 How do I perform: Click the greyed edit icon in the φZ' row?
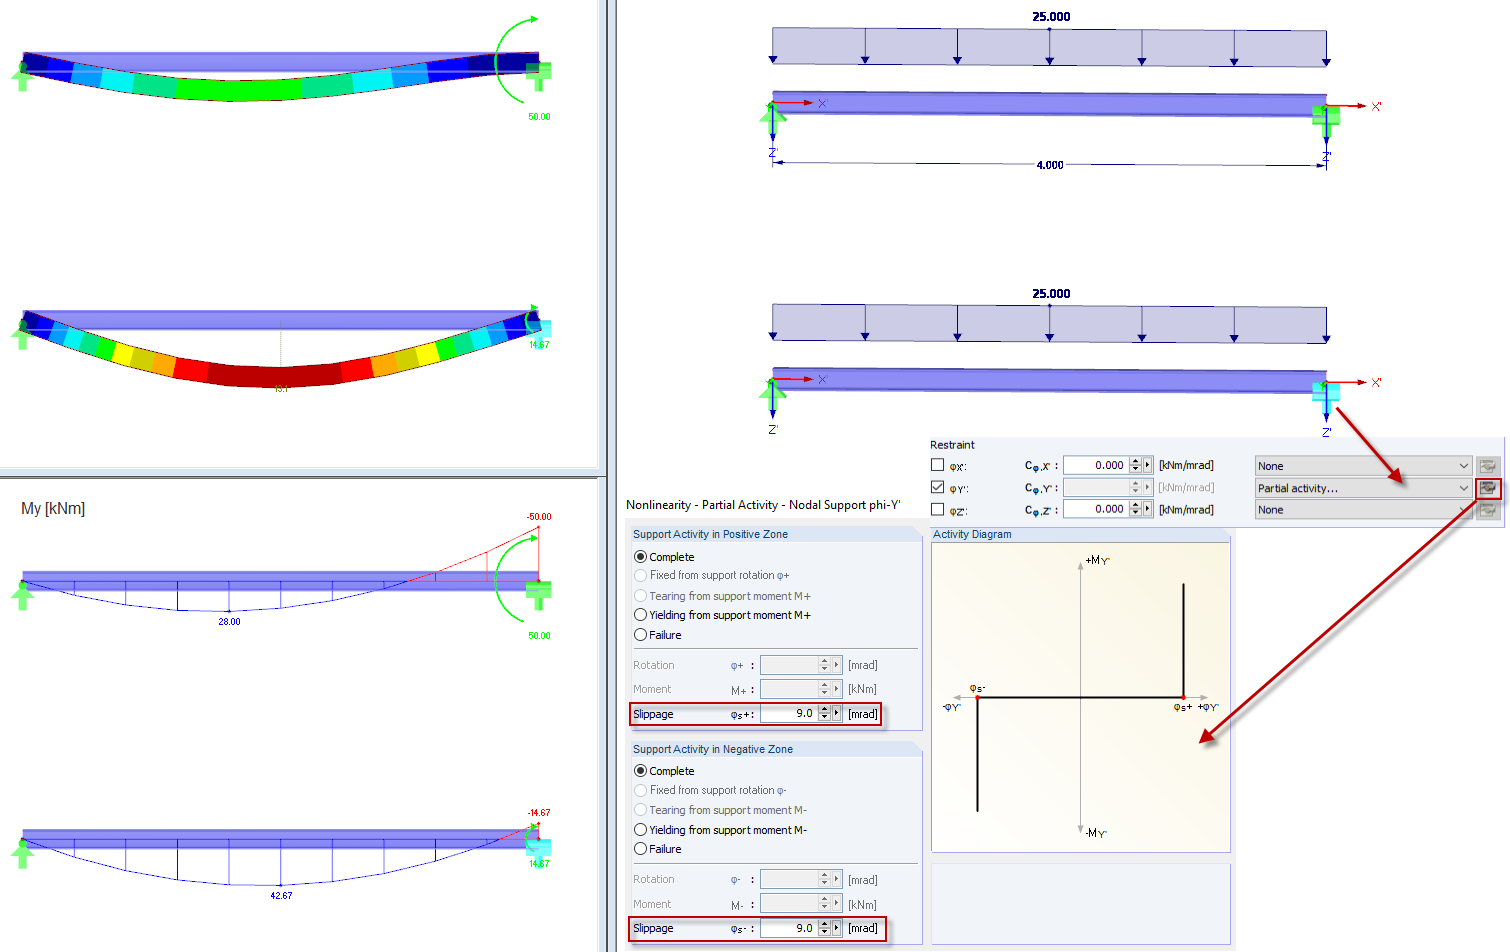[x=1488, y=510]
